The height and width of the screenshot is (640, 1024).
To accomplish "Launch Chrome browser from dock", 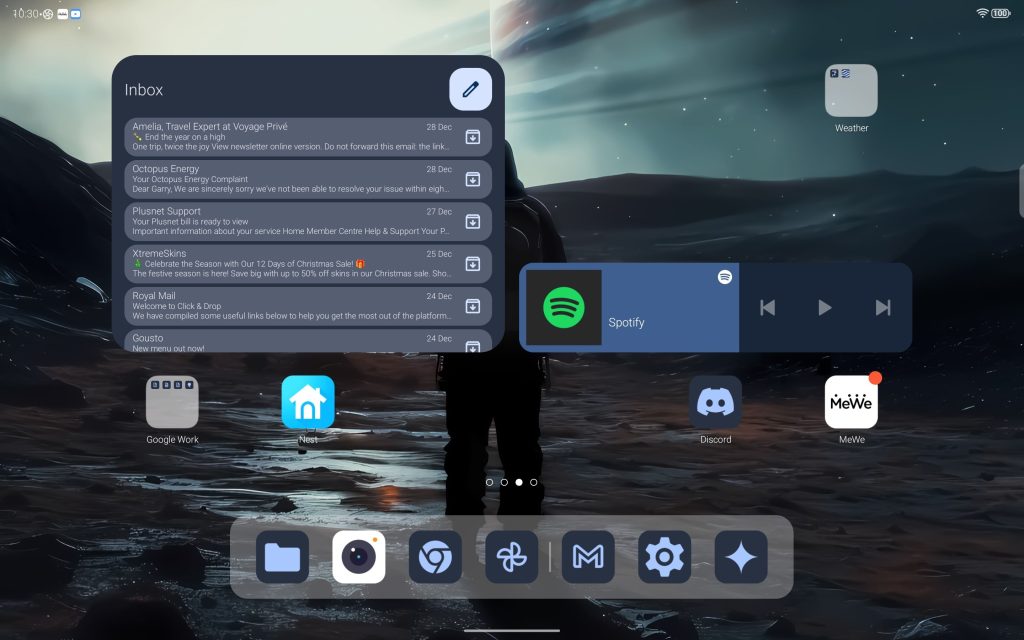I will 435,557.
